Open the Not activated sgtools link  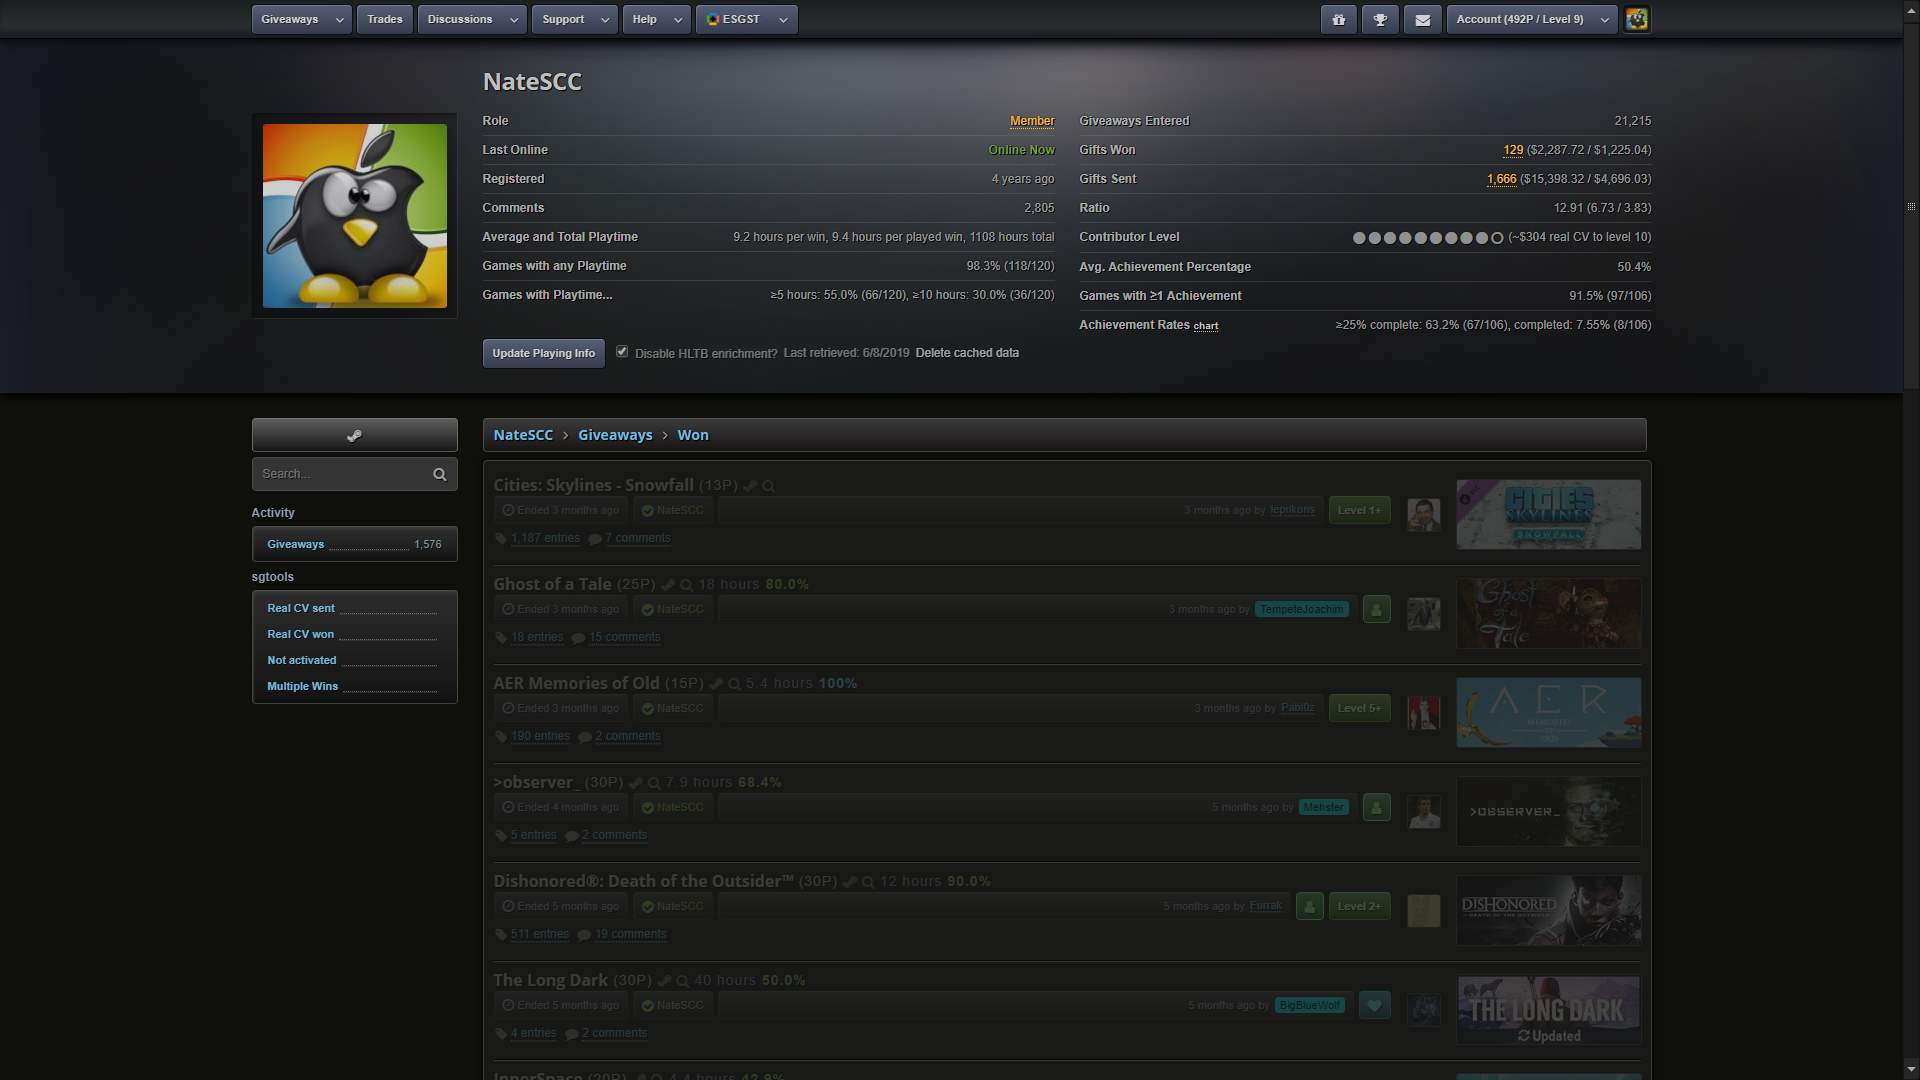click(x=301, y=660)
